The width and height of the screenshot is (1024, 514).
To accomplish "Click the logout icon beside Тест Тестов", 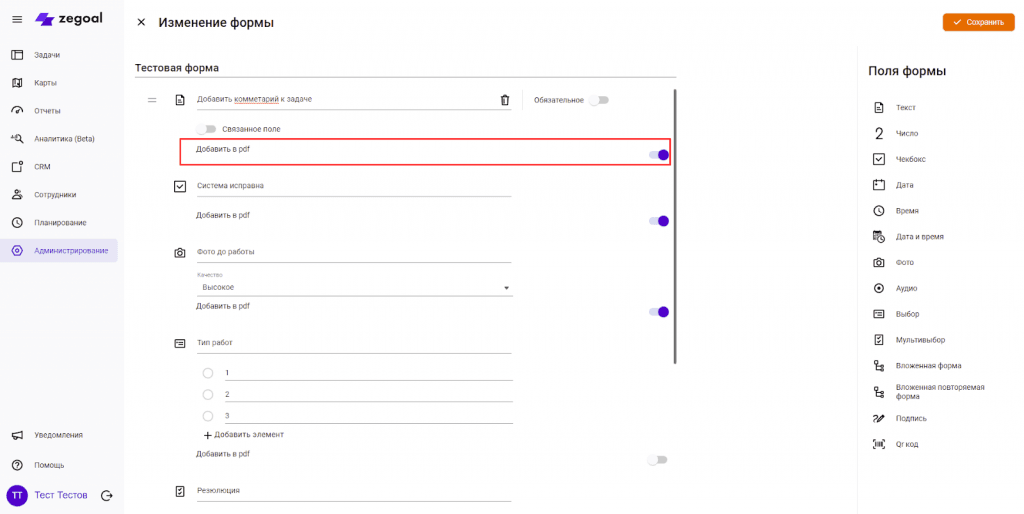I will pos(107,495).
